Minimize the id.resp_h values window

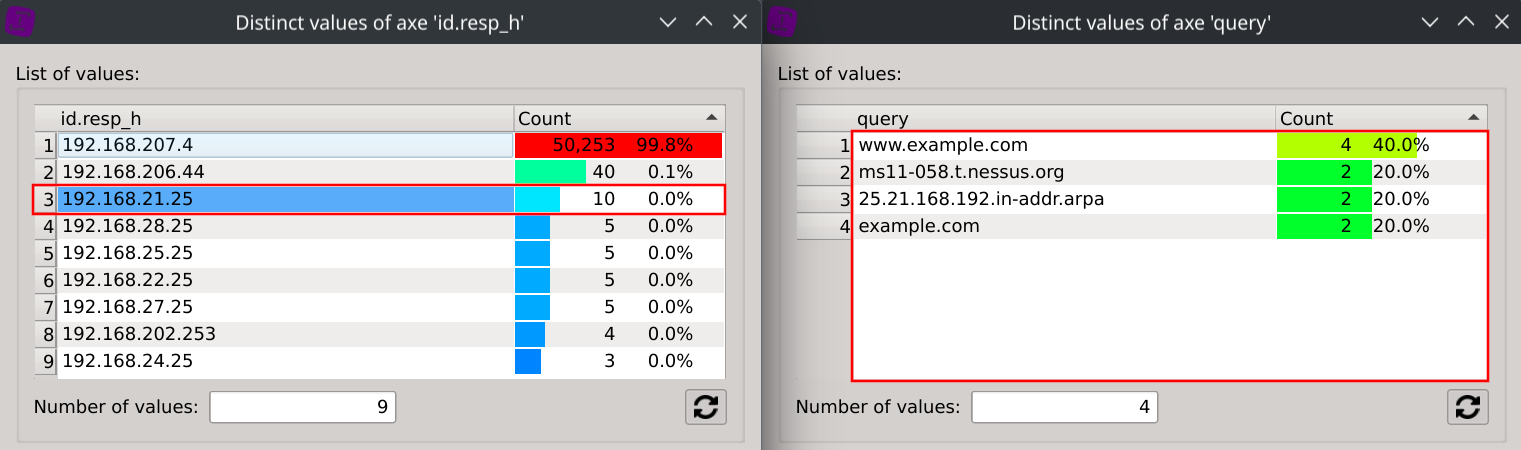pyautogui.click(x=669, y=22)
